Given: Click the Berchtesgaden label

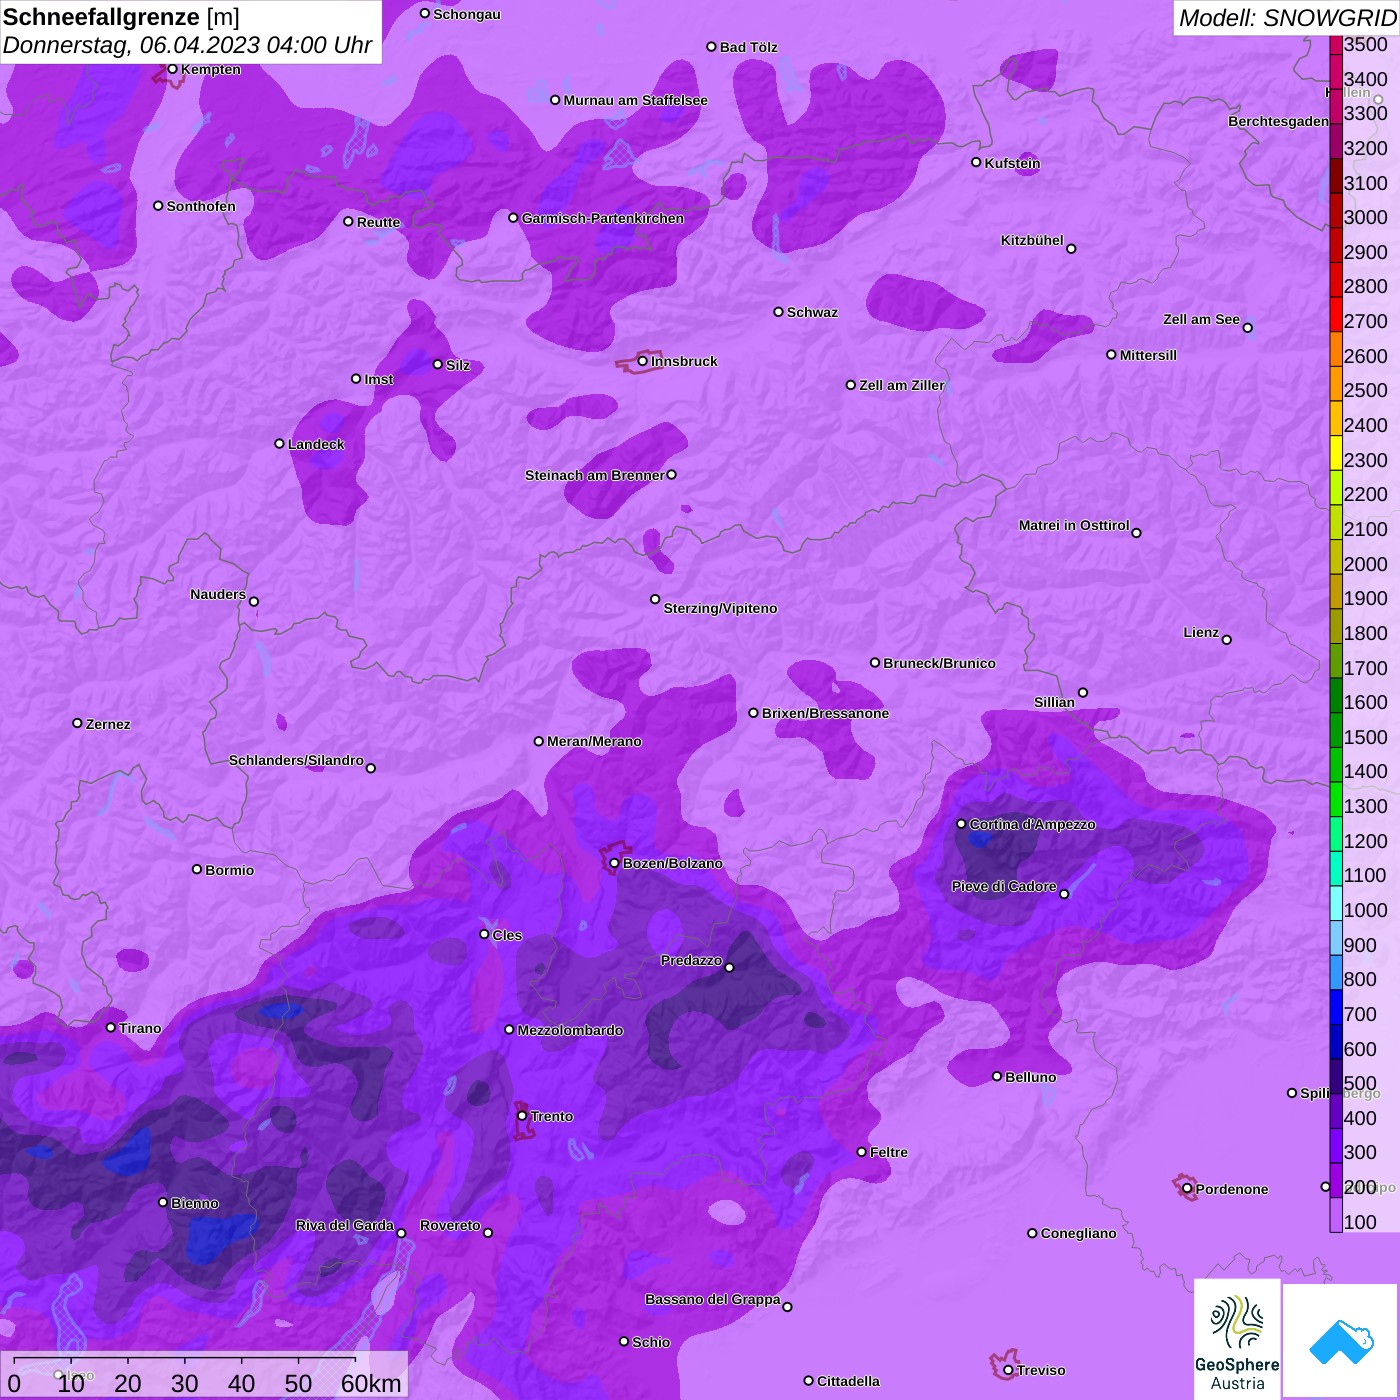Looking at the screenshot, I should point(1279,121).
